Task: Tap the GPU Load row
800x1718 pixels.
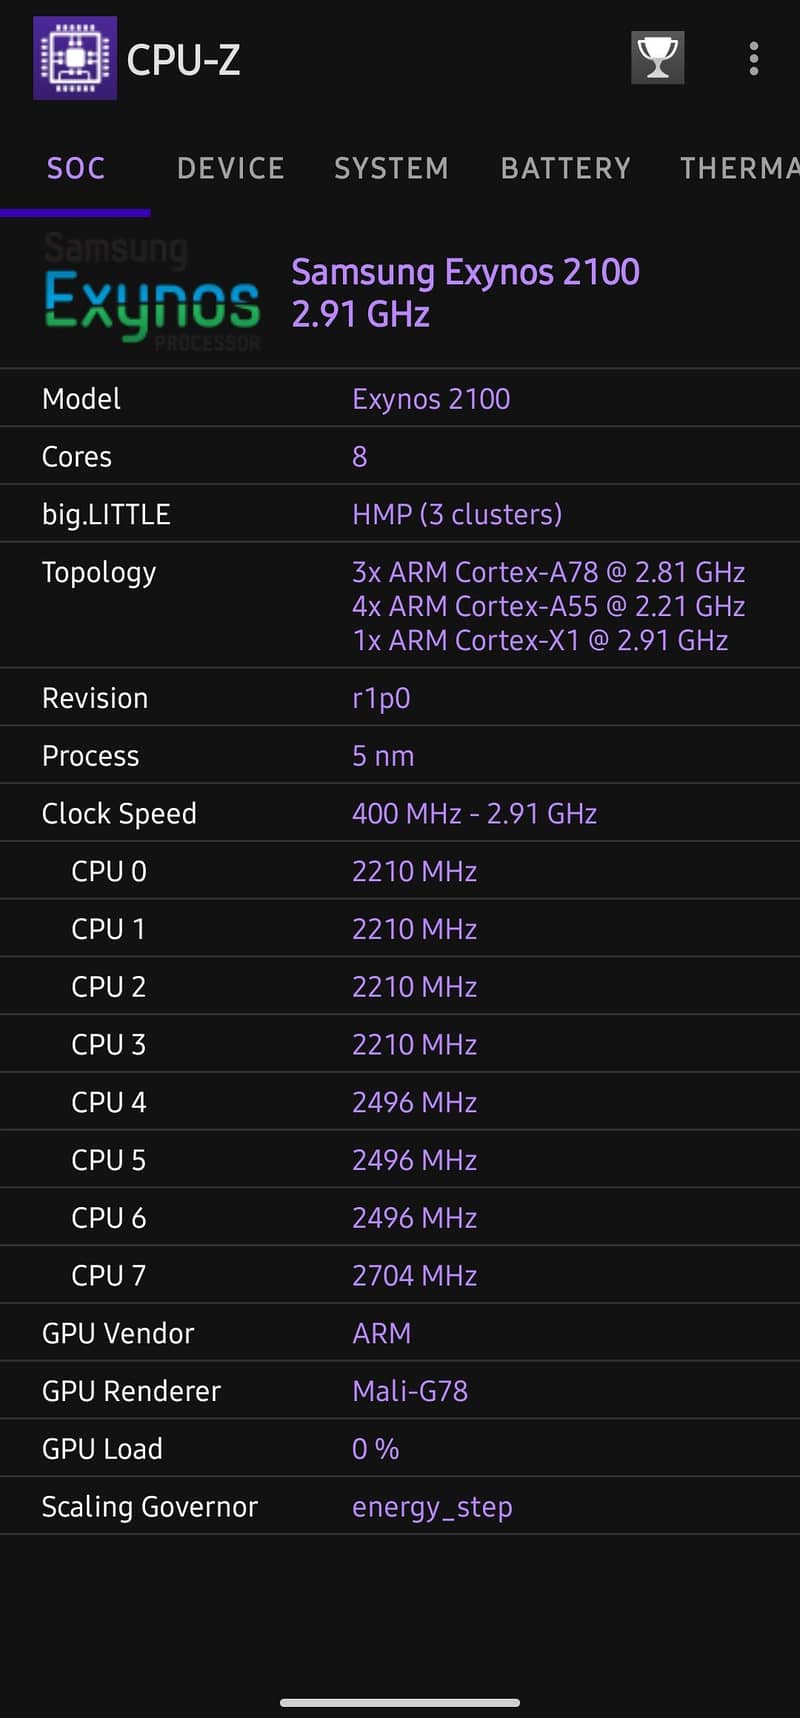Action: pyautogui.click(x=400, y=1449)
